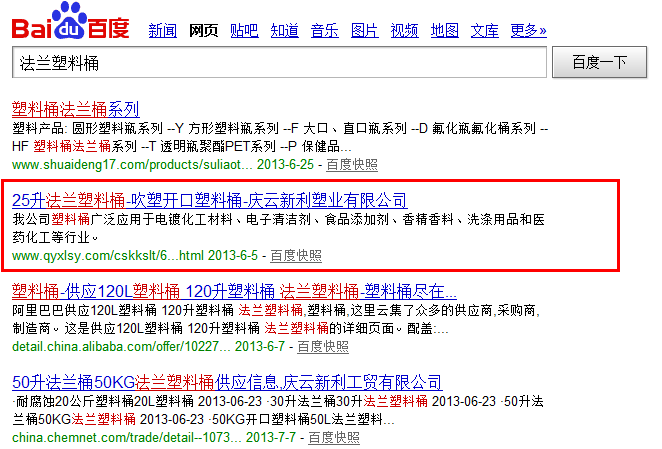Open the 音乐 music tab
This screenshot has height=449, width=662.
pos(324,30)
